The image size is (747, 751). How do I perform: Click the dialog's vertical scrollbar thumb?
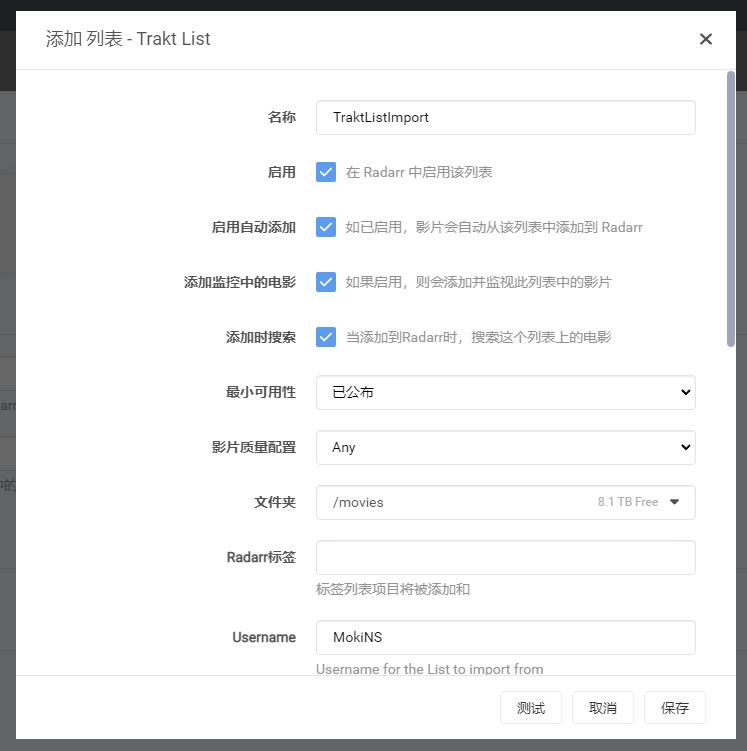click(x=730, y=209)
